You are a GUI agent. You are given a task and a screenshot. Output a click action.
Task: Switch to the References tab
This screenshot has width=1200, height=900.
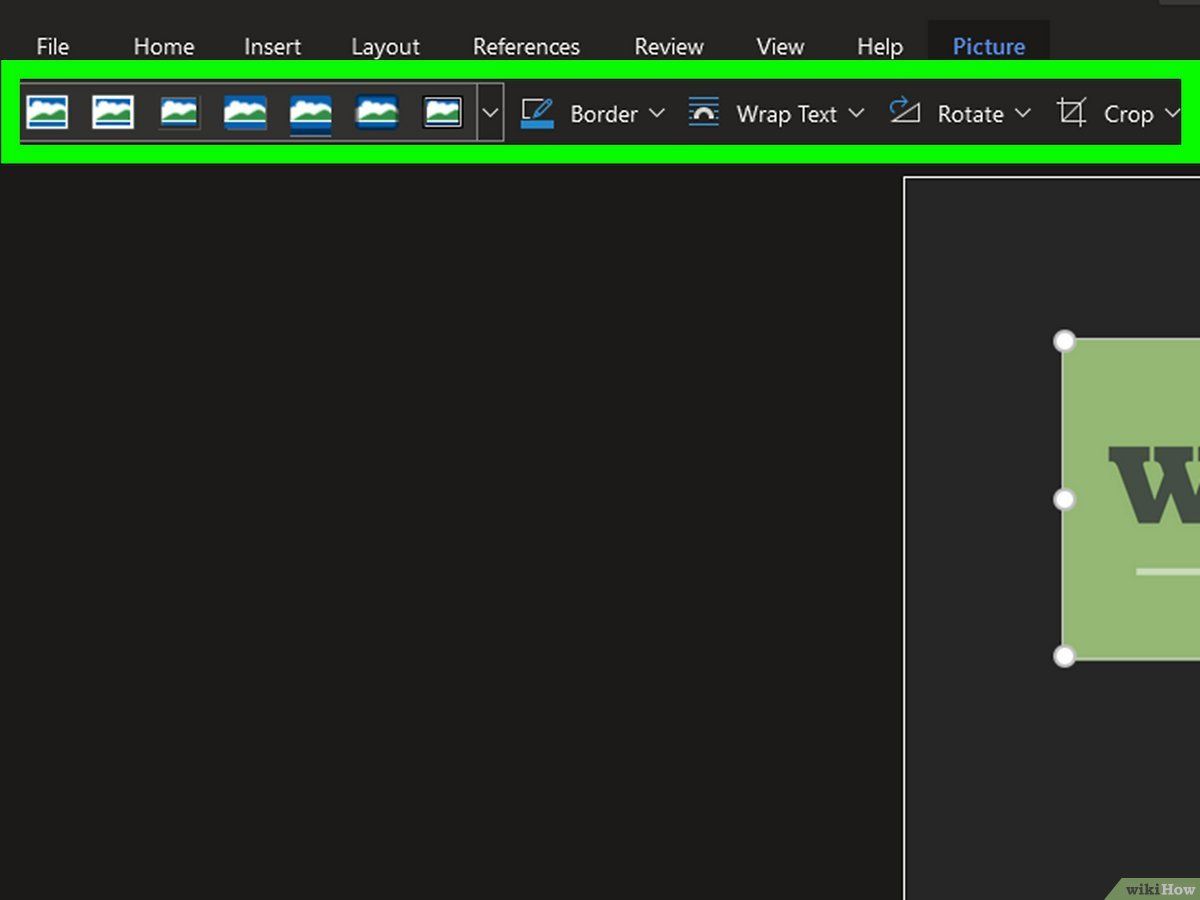point(526,47)
